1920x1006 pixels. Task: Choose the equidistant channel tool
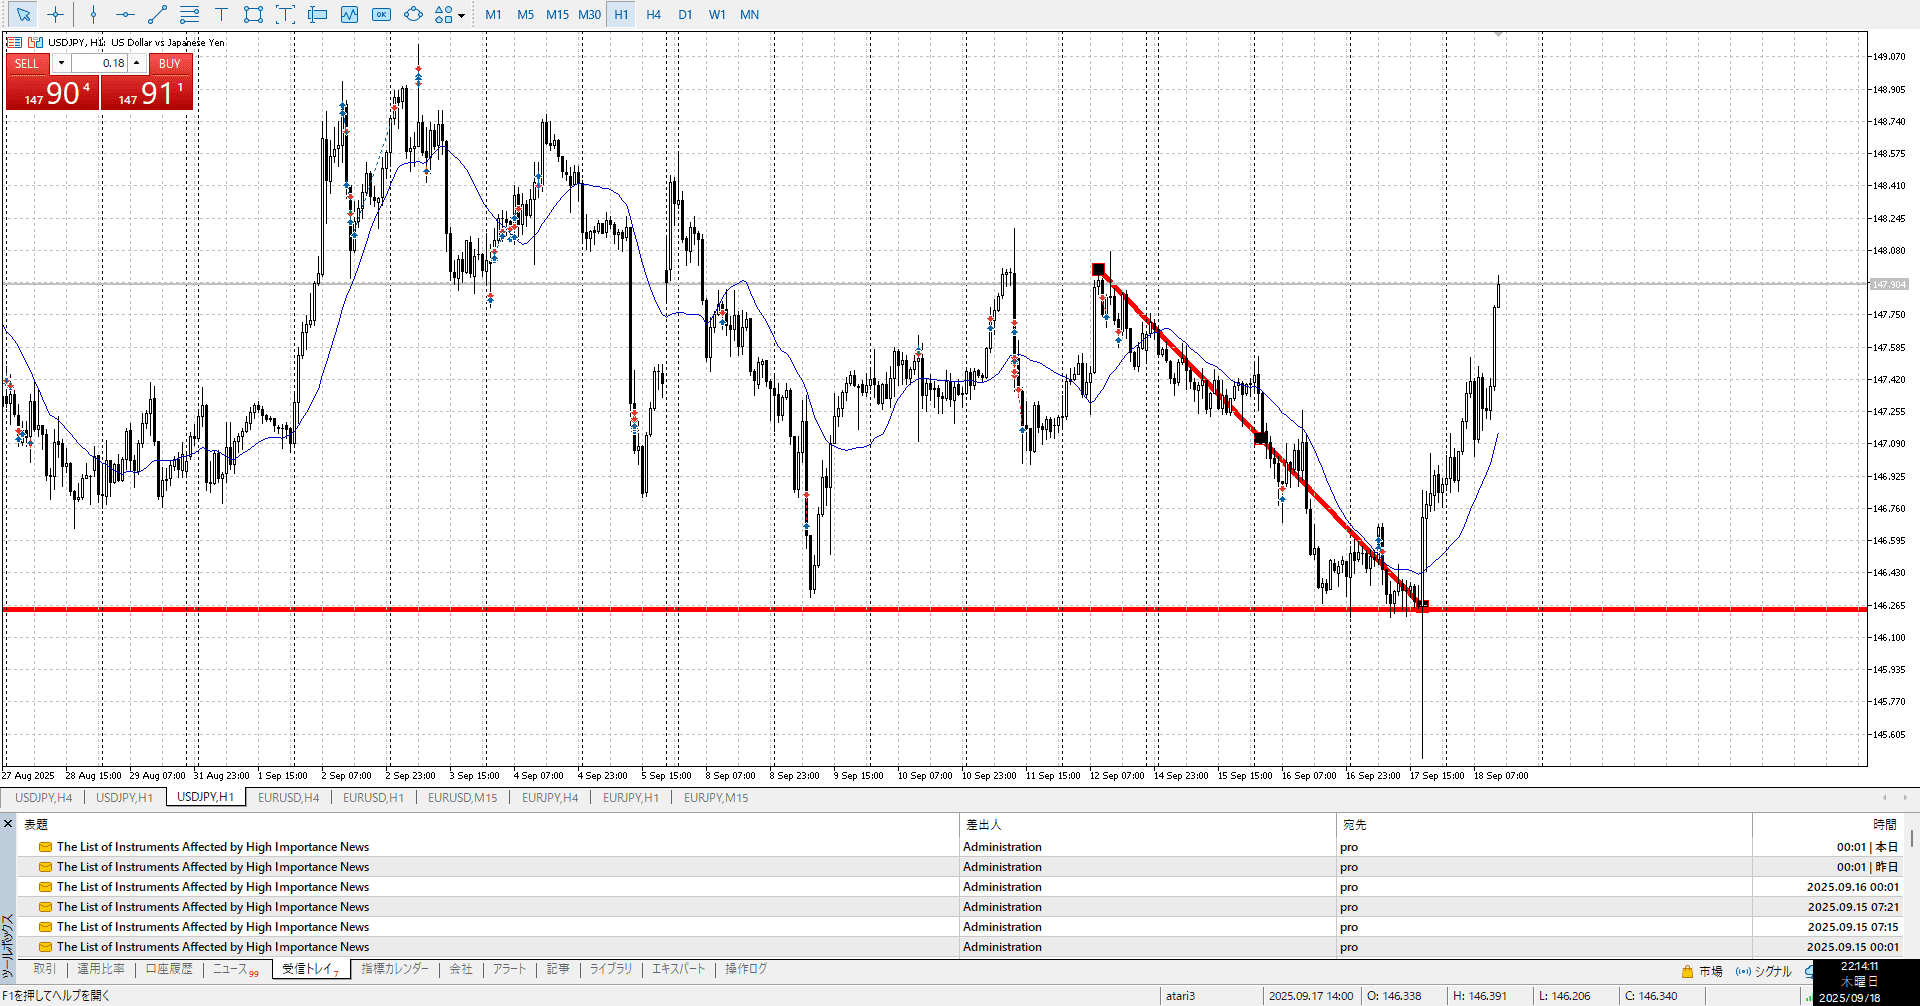[x=189, y=14]
